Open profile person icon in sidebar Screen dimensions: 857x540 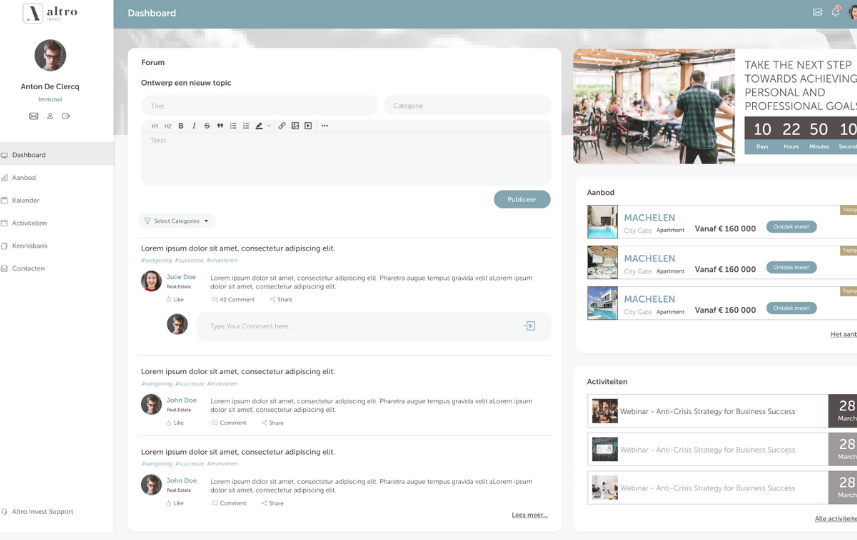point(50,116)
